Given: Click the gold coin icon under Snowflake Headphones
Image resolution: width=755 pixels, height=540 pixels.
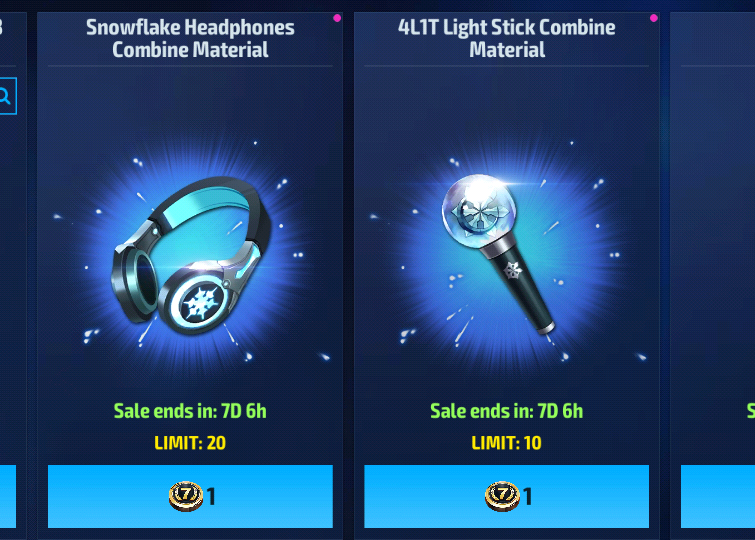Looking at the screenshot, I should (x=186, y=496).
